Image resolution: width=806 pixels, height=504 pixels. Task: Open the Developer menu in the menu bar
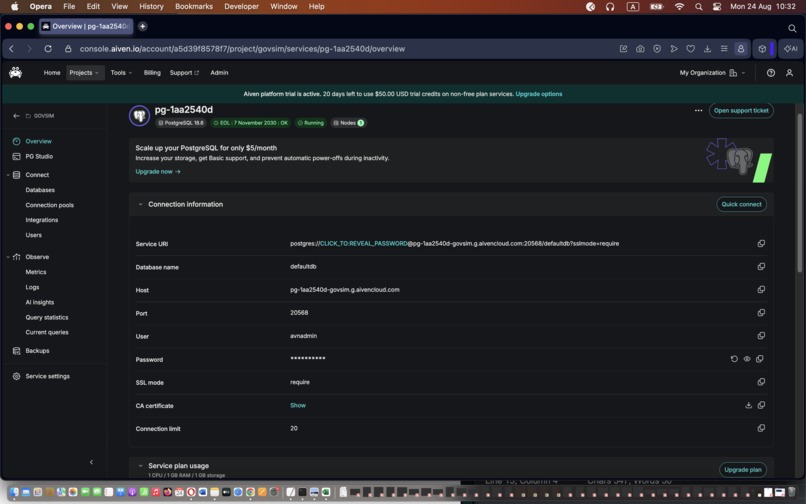pos(242,7)
